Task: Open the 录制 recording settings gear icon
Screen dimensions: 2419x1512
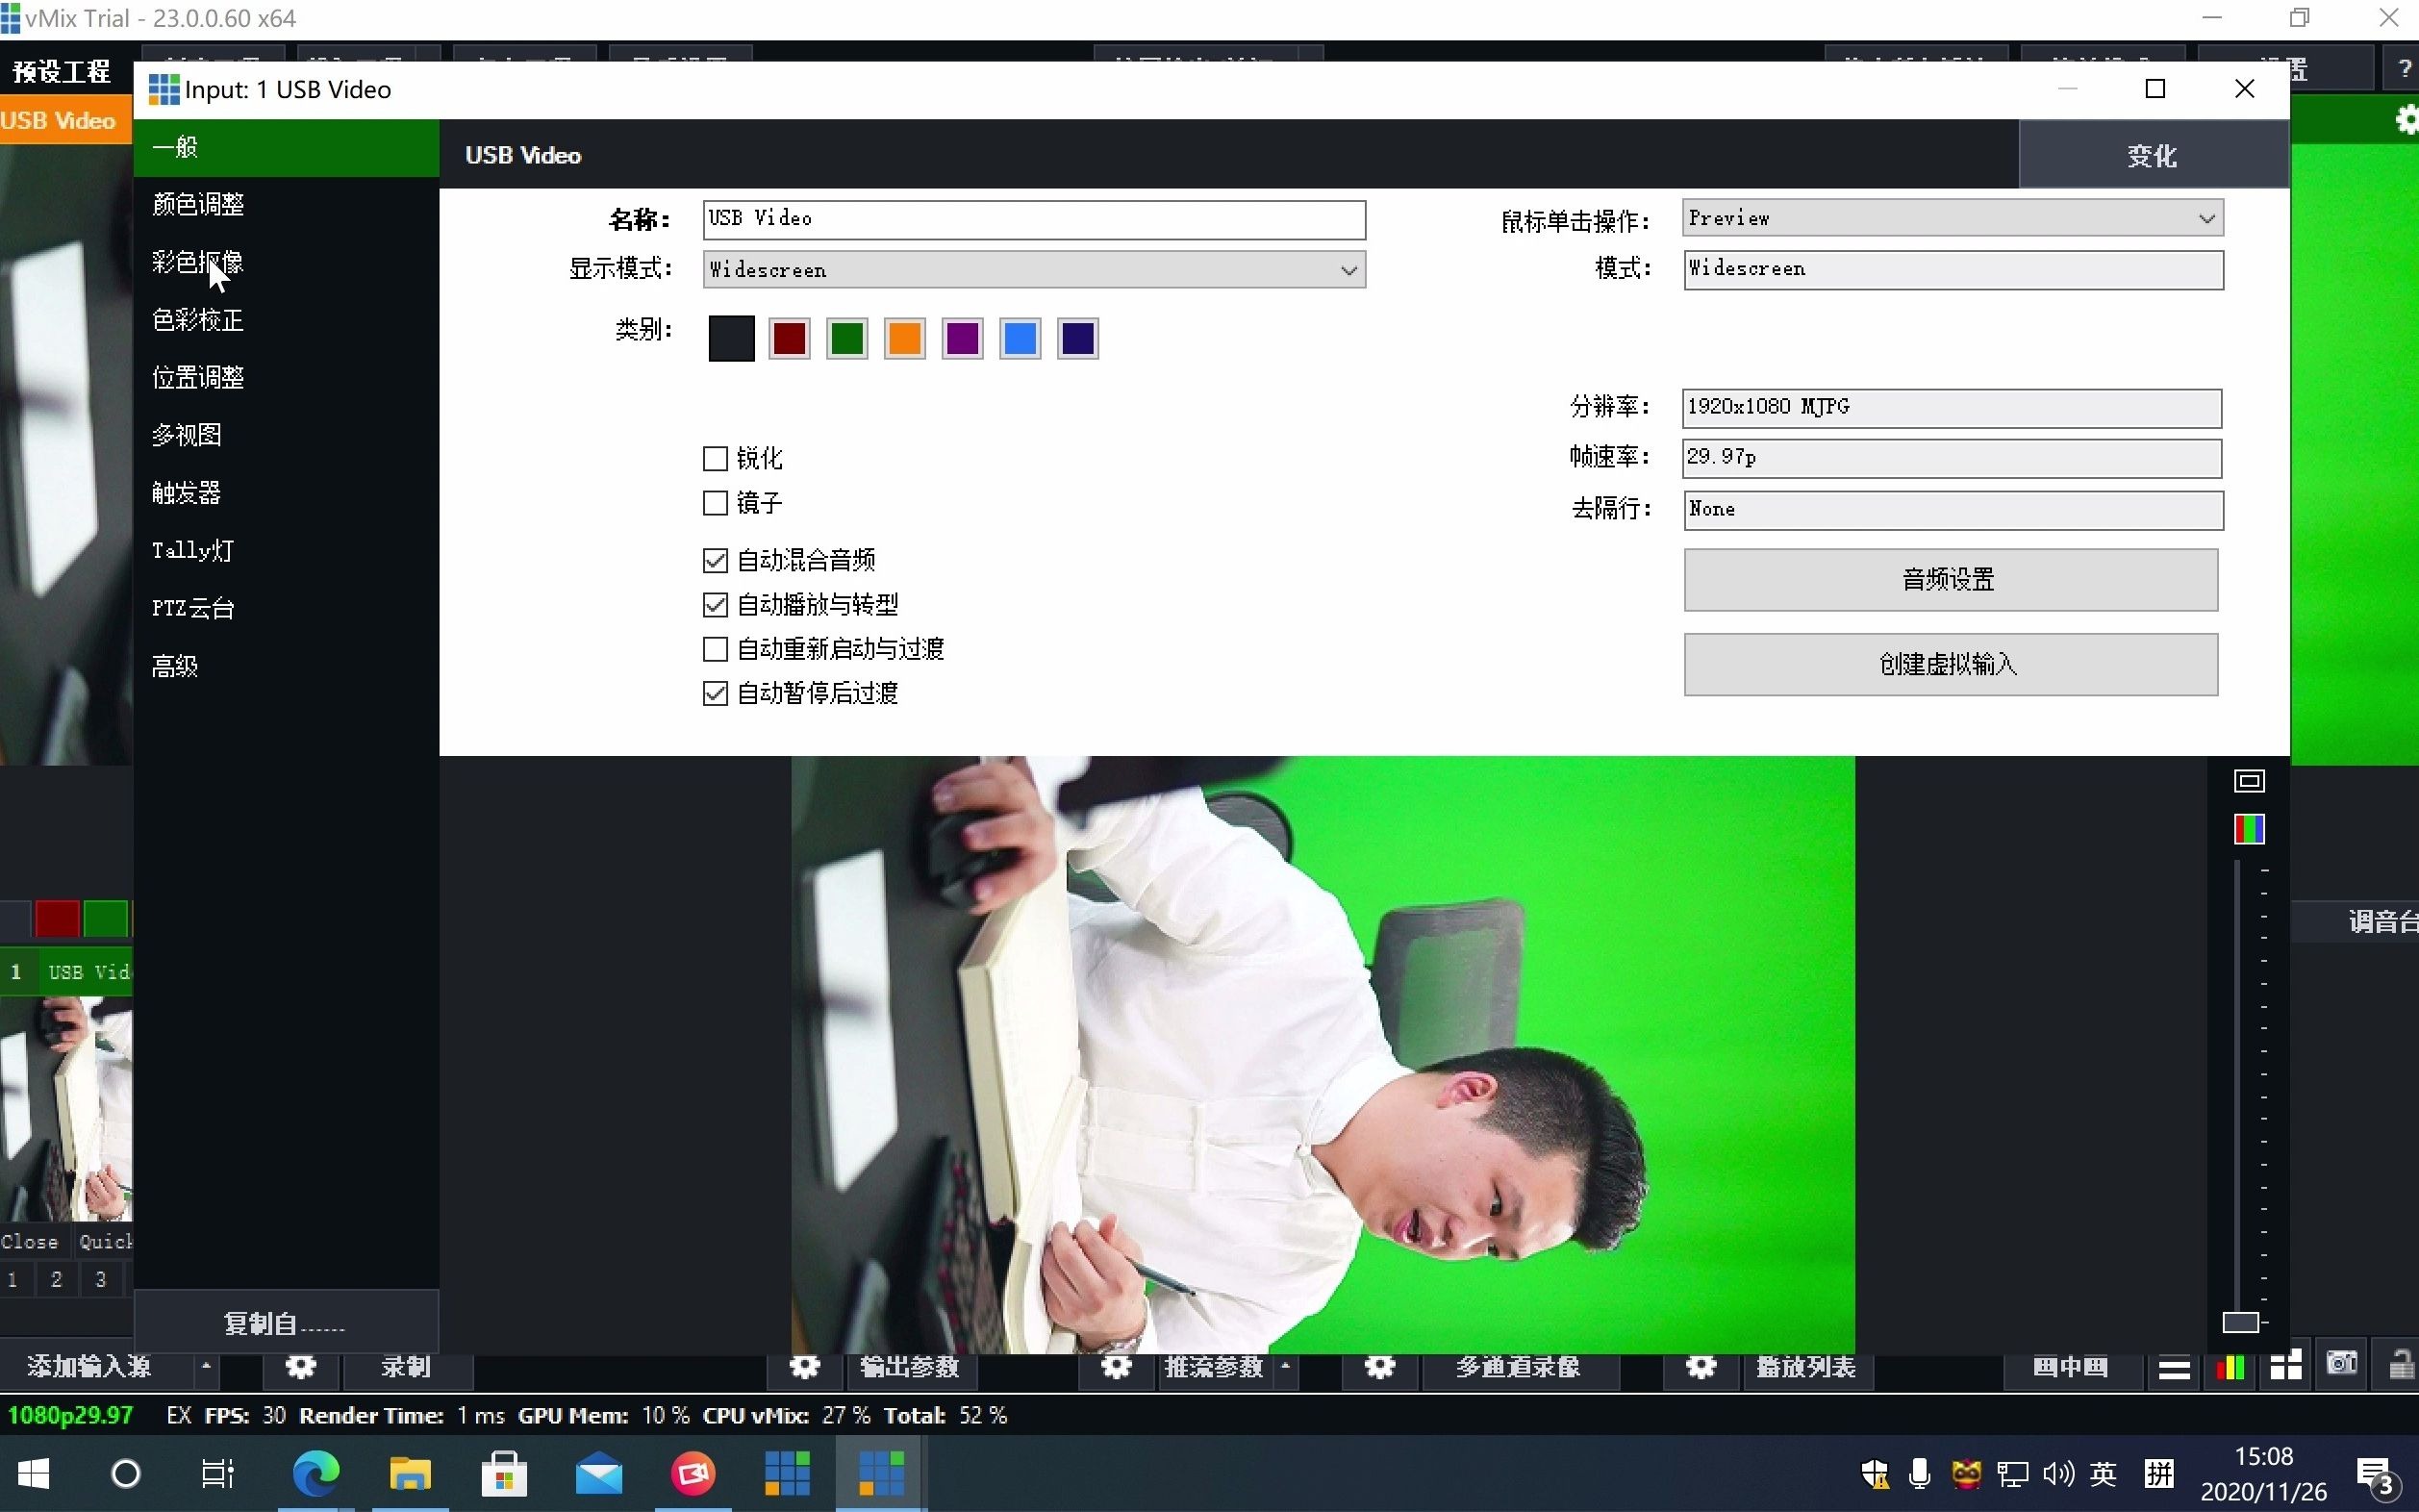Action: pos(301,1367)
